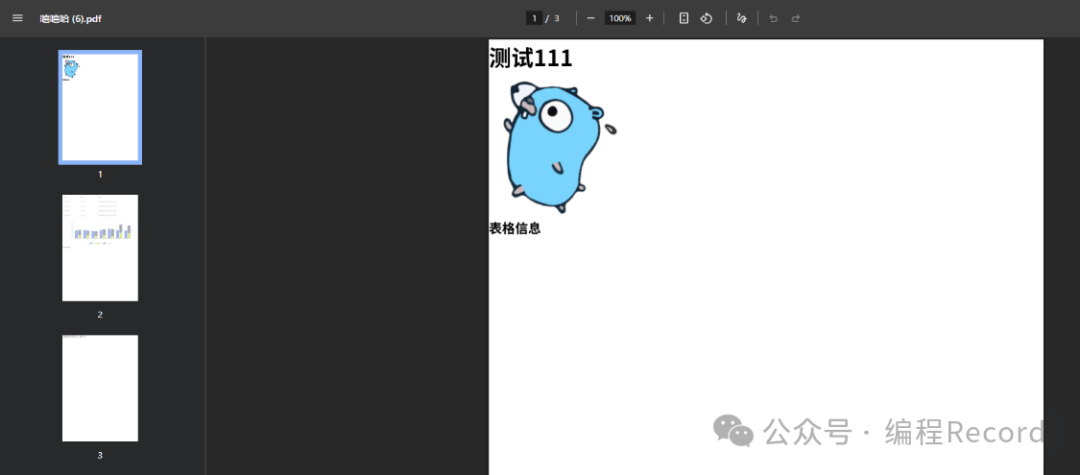Jump to page 2 thumbnail with chart
This screenshot has width=1080, height=475.
[100, 247]
